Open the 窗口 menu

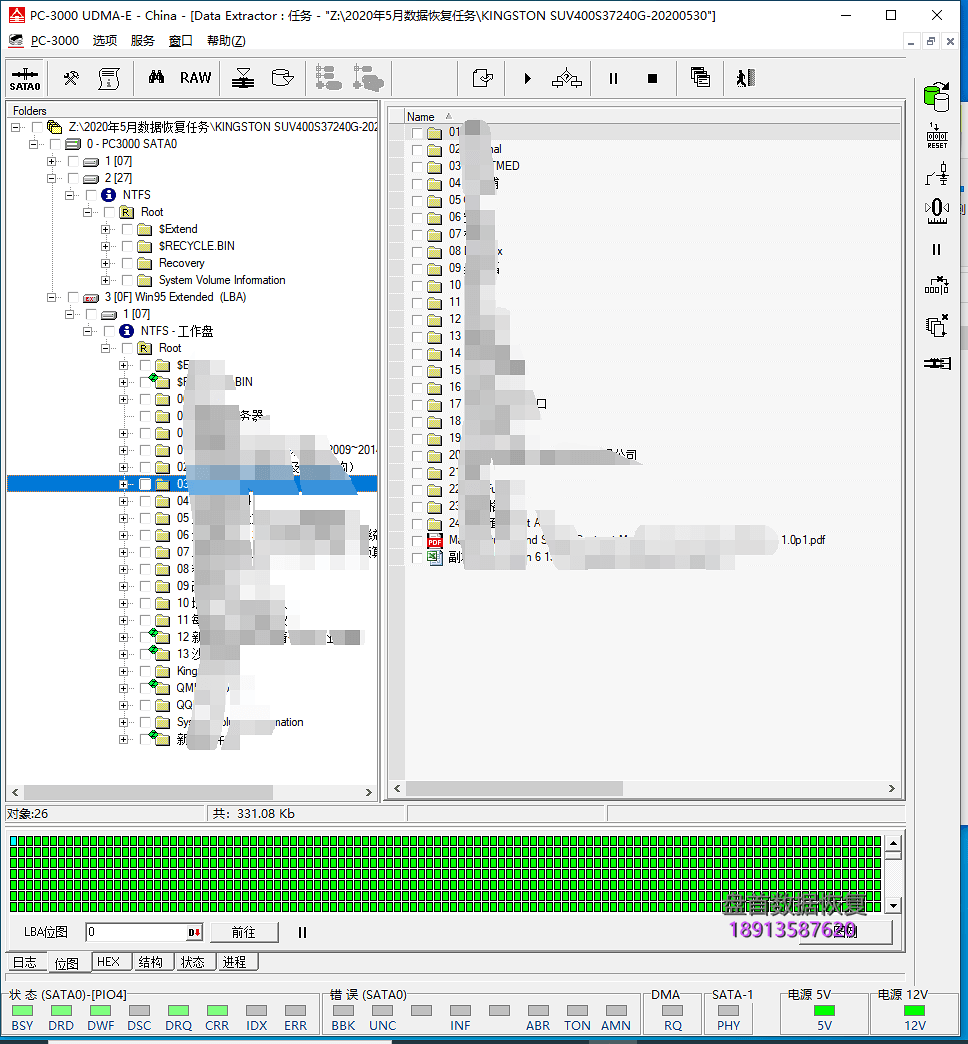click(180, 41)
